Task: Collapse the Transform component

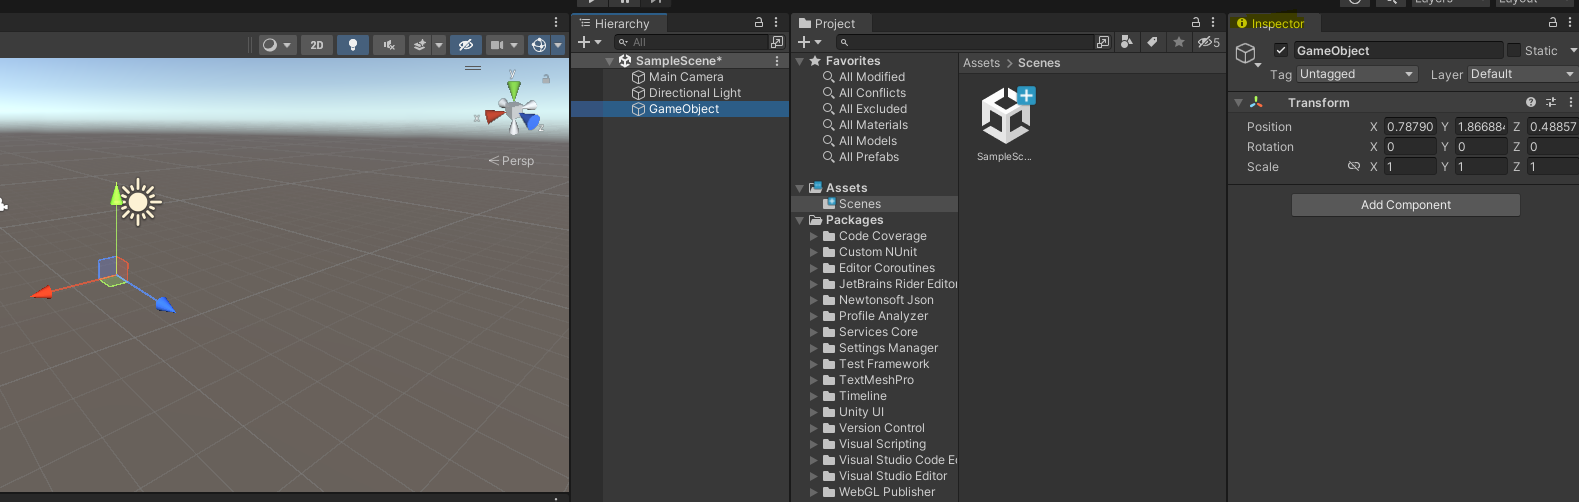Action: click(1238, 103)
